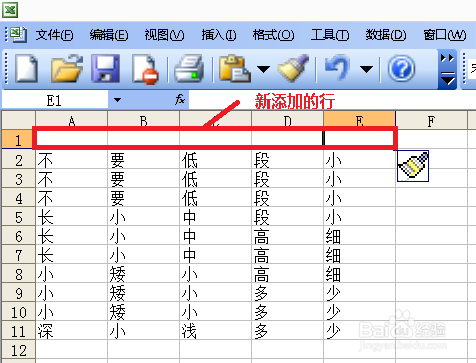Select row 2 header
Image resolution: width=476 pixels, height=363 pixels.
[x=19, y=160]
